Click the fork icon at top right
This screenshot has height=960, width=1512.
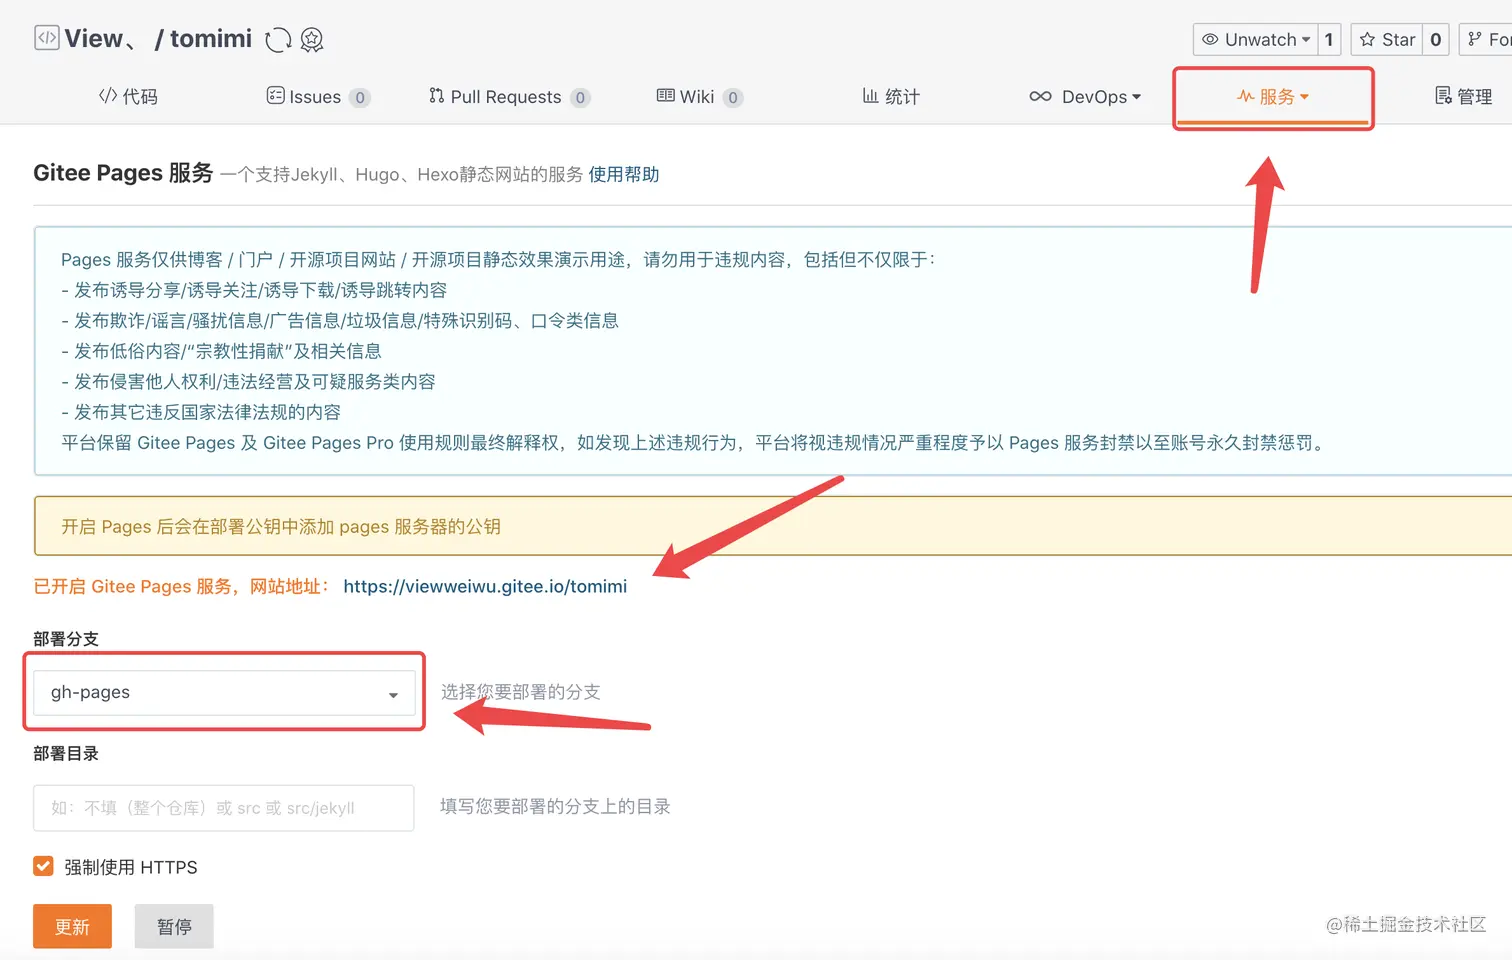(x=1475, y=40)
